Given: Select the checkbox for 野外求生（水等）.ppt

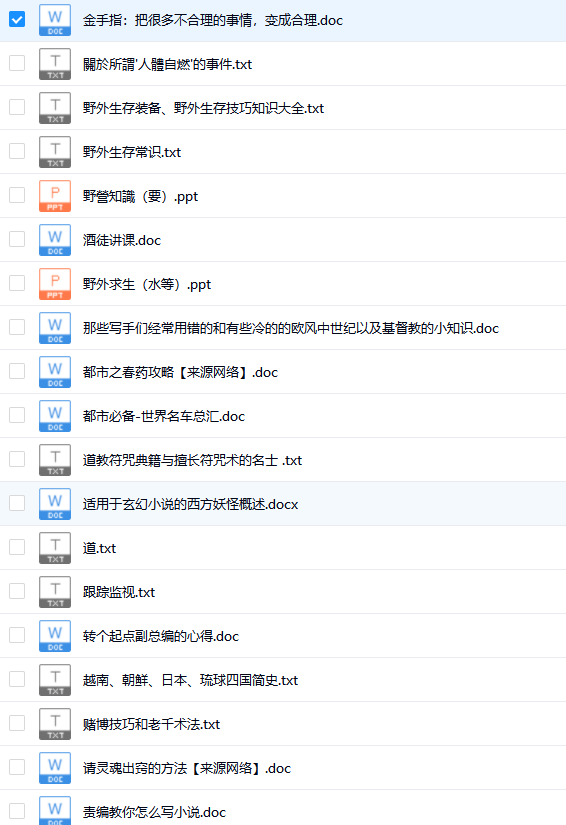Looking at the screenshot, I should point(17,283).
